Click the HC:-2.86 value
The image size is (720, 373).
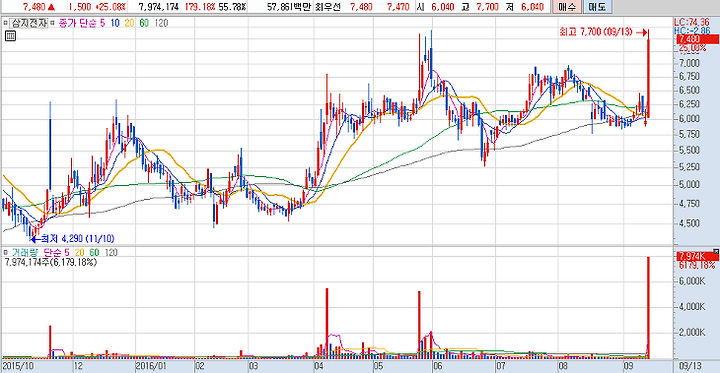tap(692, 30)
